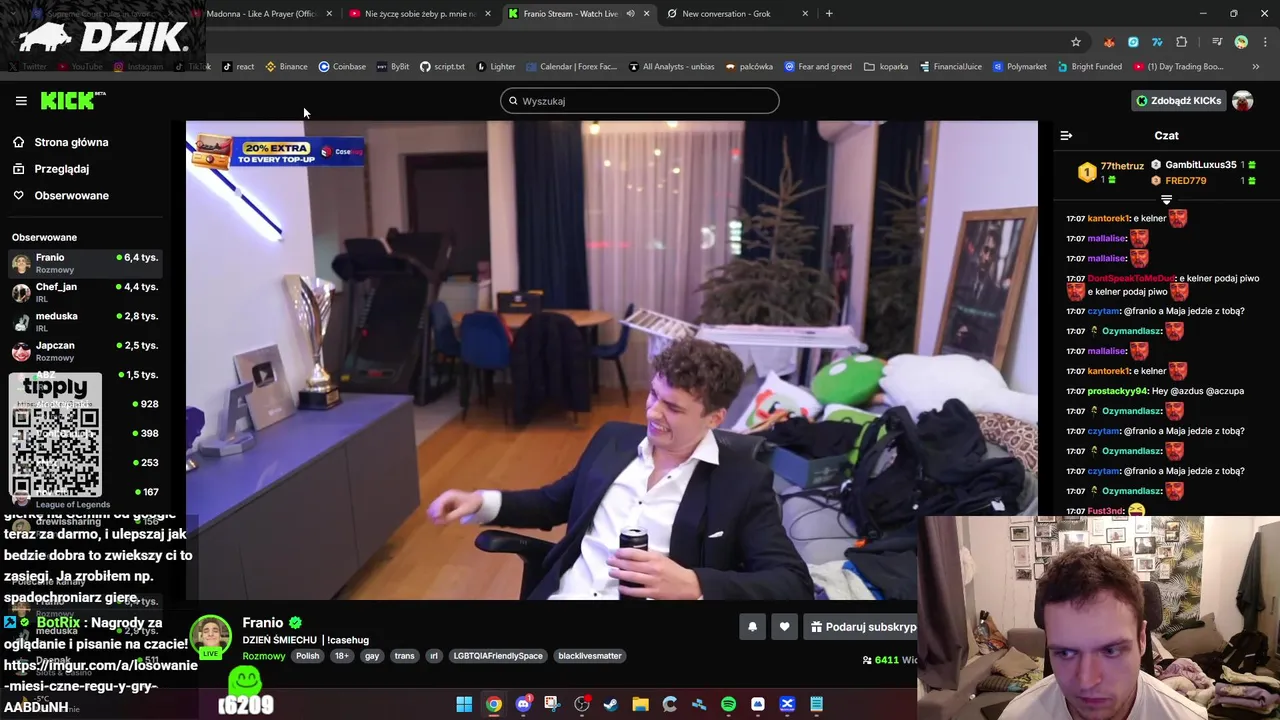The height and width of the screenshot is (720, 1280).
Task: Click the notification bell icon below stream
Action: point(752,627)
